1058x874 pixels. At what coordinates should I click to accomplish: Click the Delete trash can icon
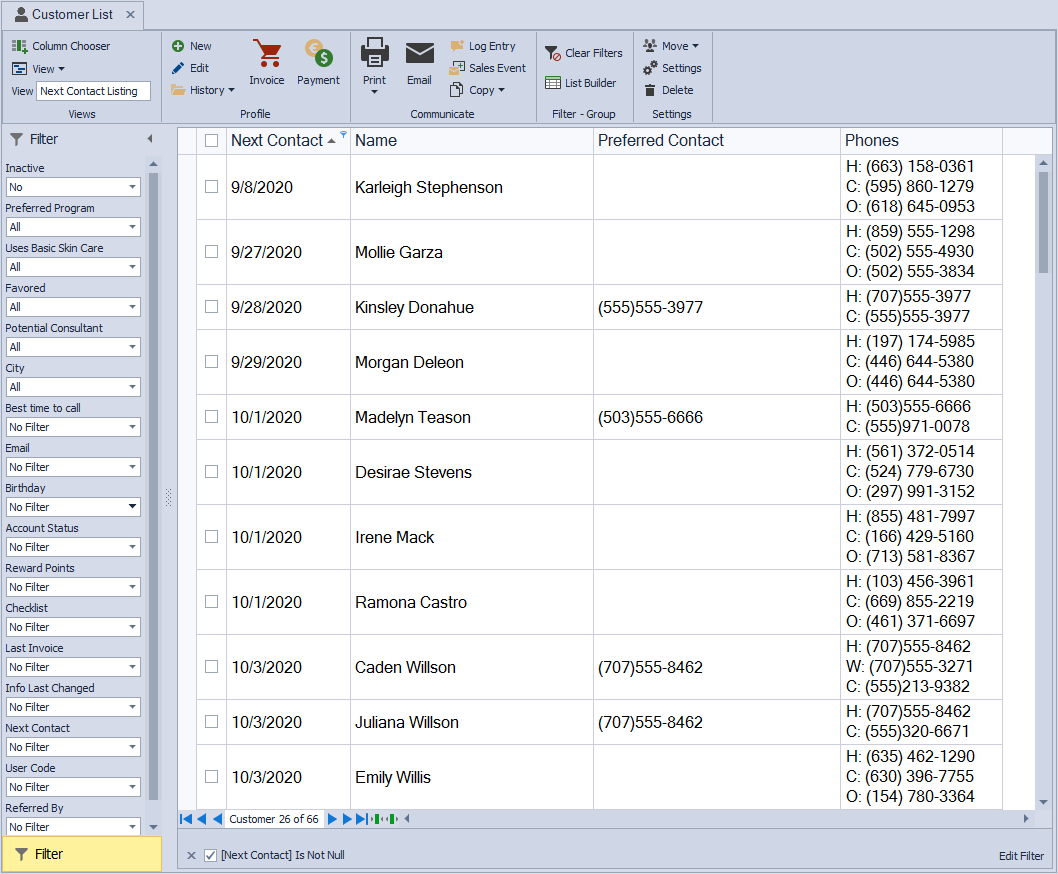click(650, 90)
